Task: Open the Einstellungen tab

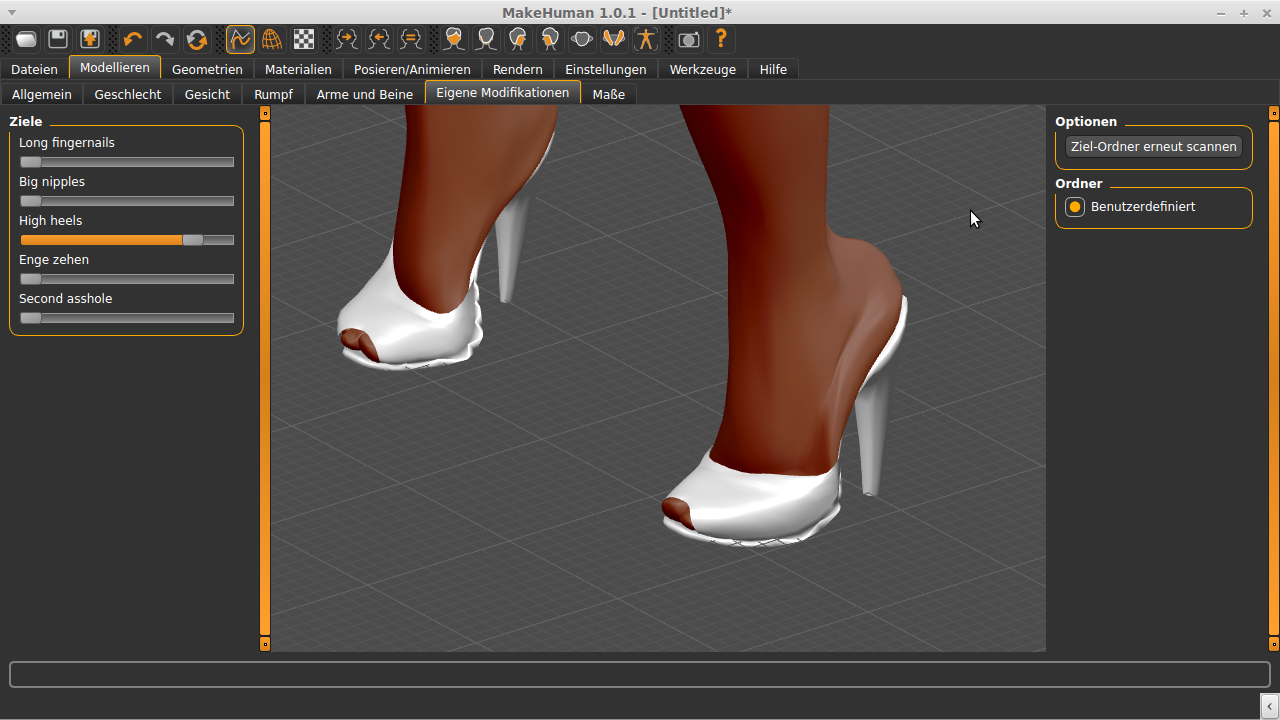Action: click(x=606, y=69)
